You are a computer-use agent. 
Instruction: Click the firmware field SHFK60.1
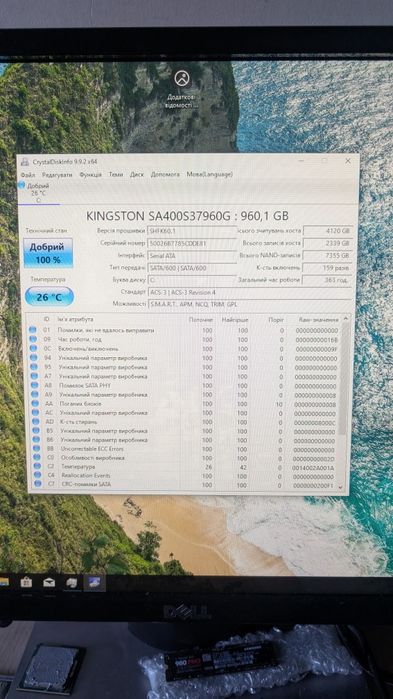(x=192, y=231)
